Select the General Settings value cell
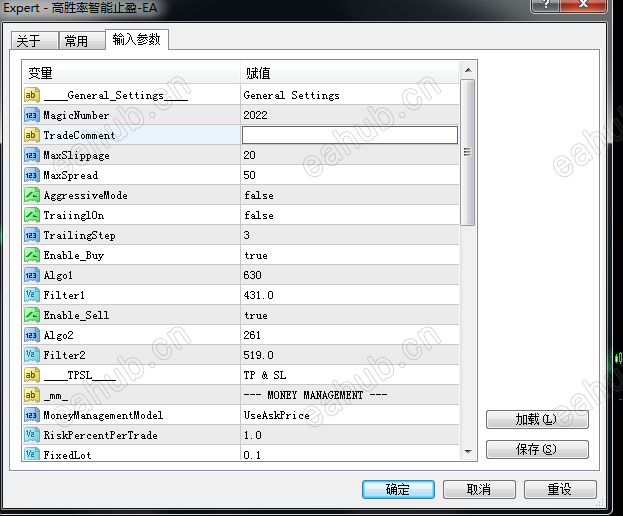This screenshot has width=623, height=516. pos(350,95)
